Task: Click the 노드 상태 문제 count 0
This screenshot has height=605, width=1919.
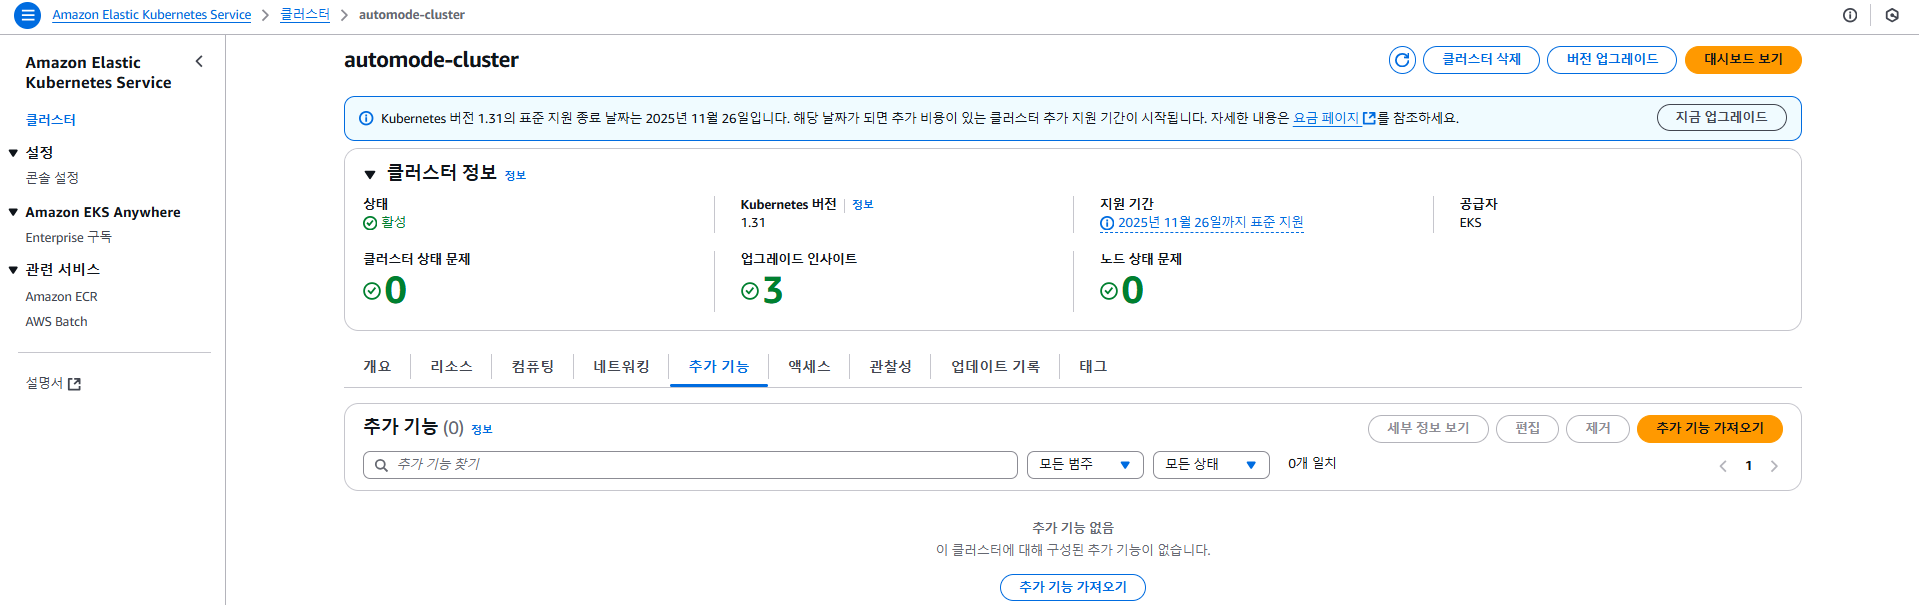Action: (1132, 291)
